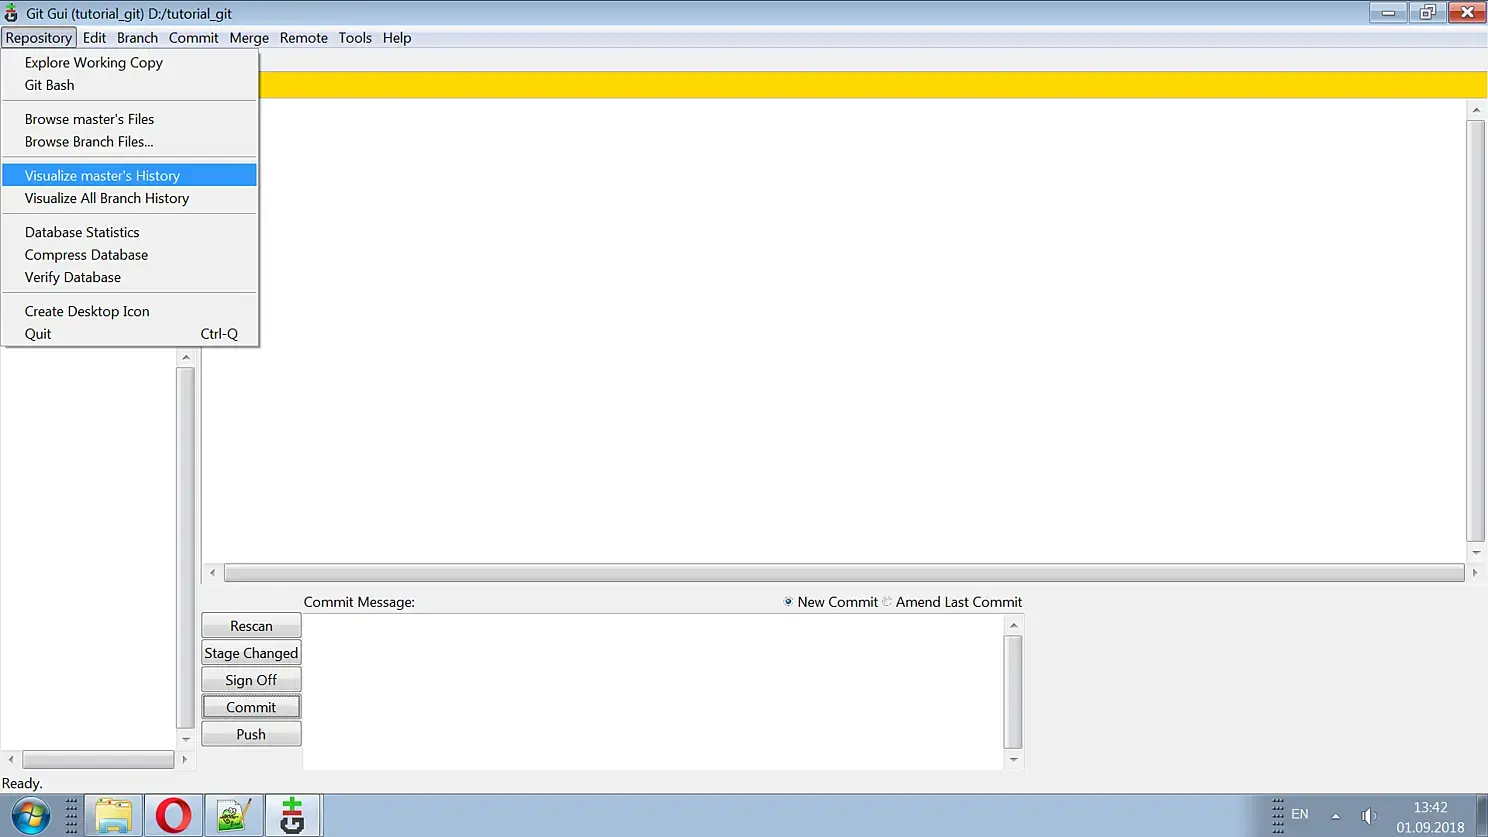
Task: Click file list vertical scrollbar
Action: [x=185, y=548]
